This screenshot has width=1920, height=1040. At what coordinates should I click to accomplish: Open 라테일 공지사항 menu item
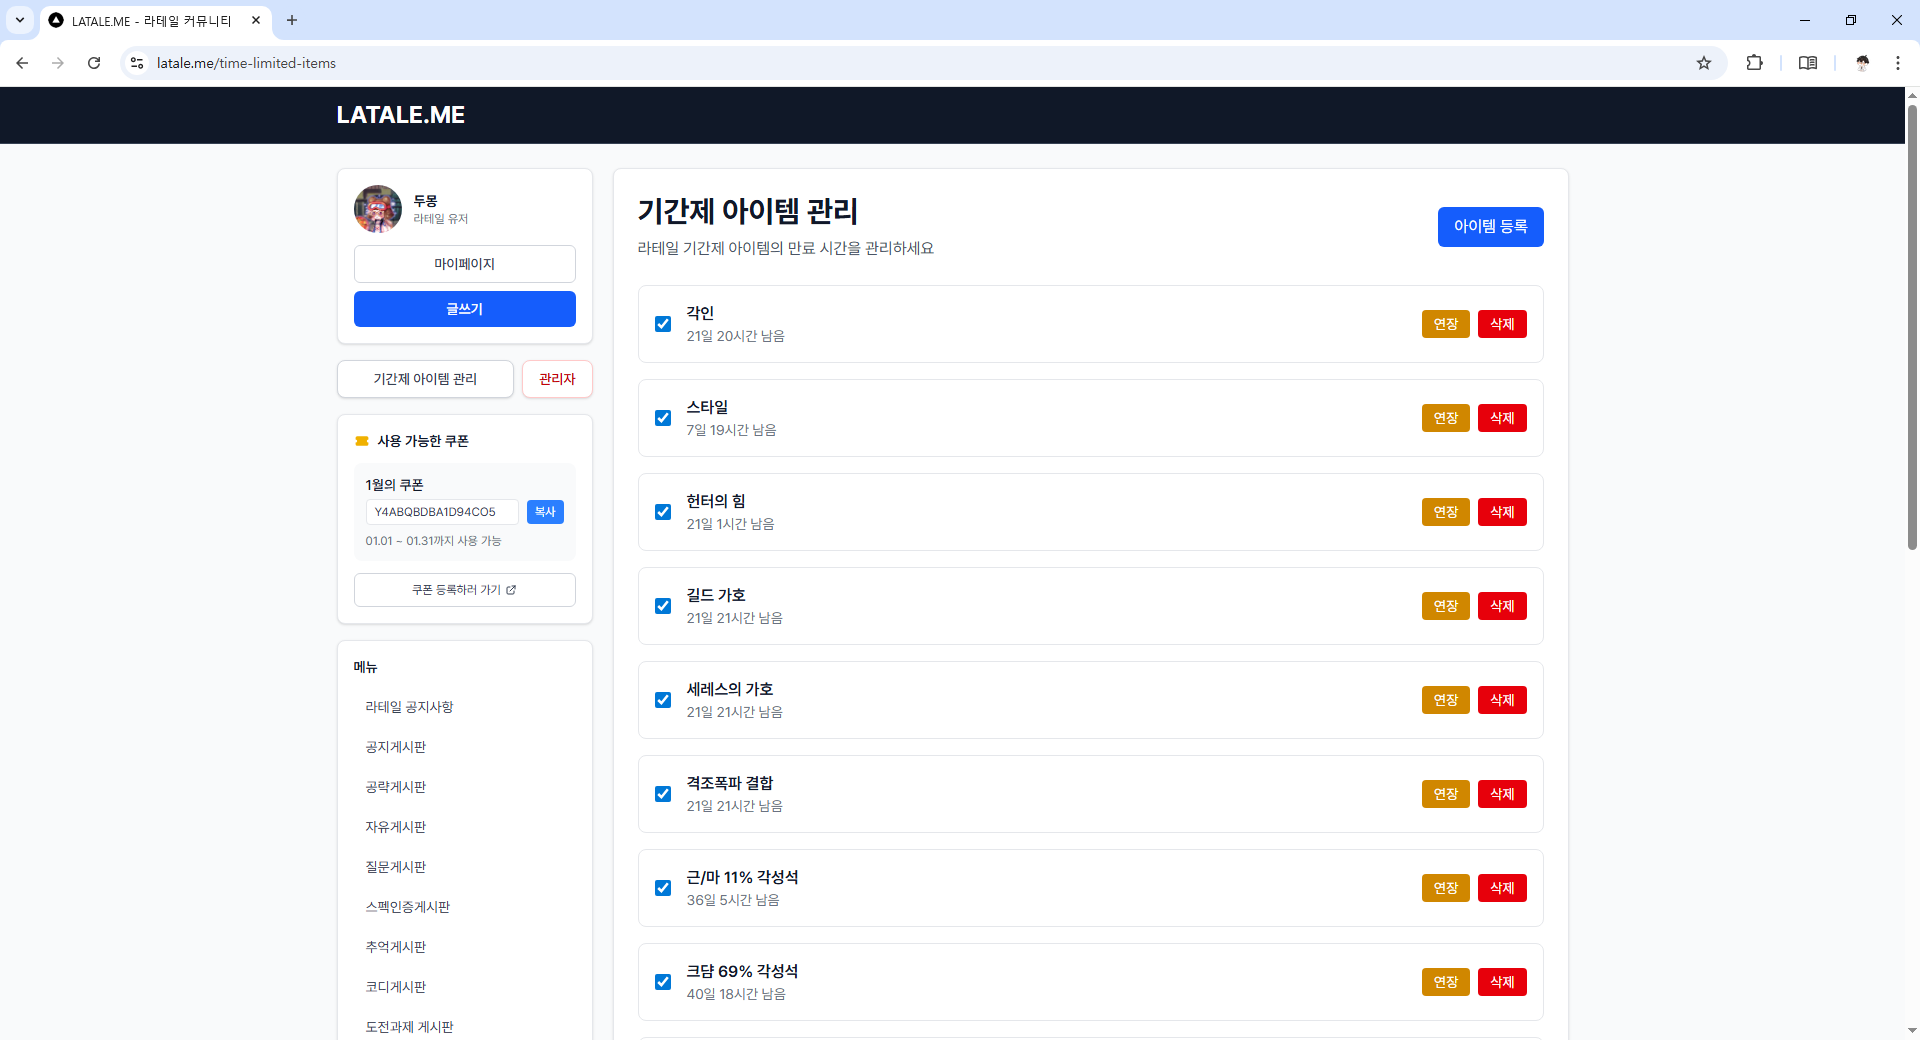click(409, 707)
